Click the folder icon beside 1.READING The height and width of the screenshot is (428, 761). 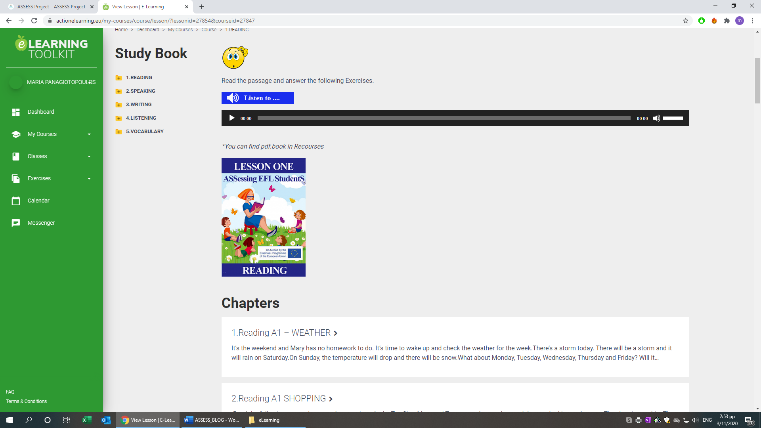click(x=118, y=78)
